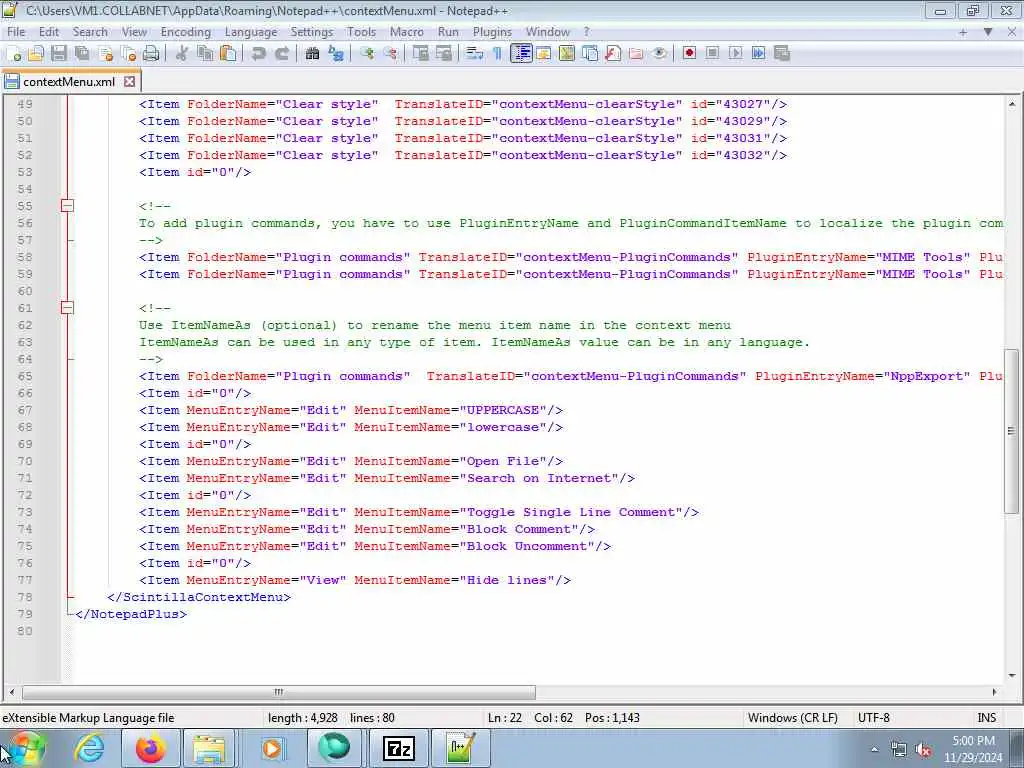The width and height of the screenshot is (1024, 768).
Task: Open Internet Explorer from the taskbar
Action: tap(89, 748)
